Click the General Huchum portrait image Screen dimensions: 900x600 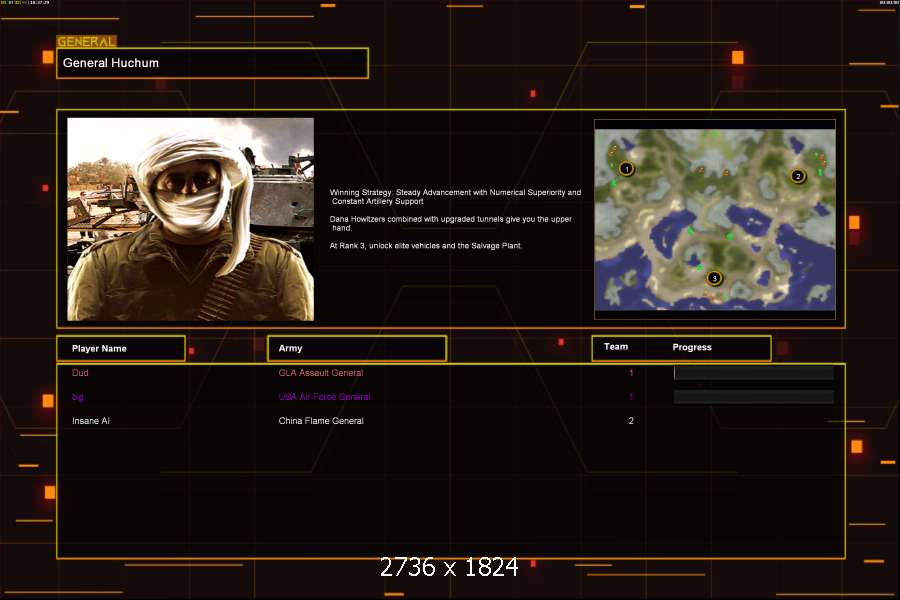(x=190, y=219)
